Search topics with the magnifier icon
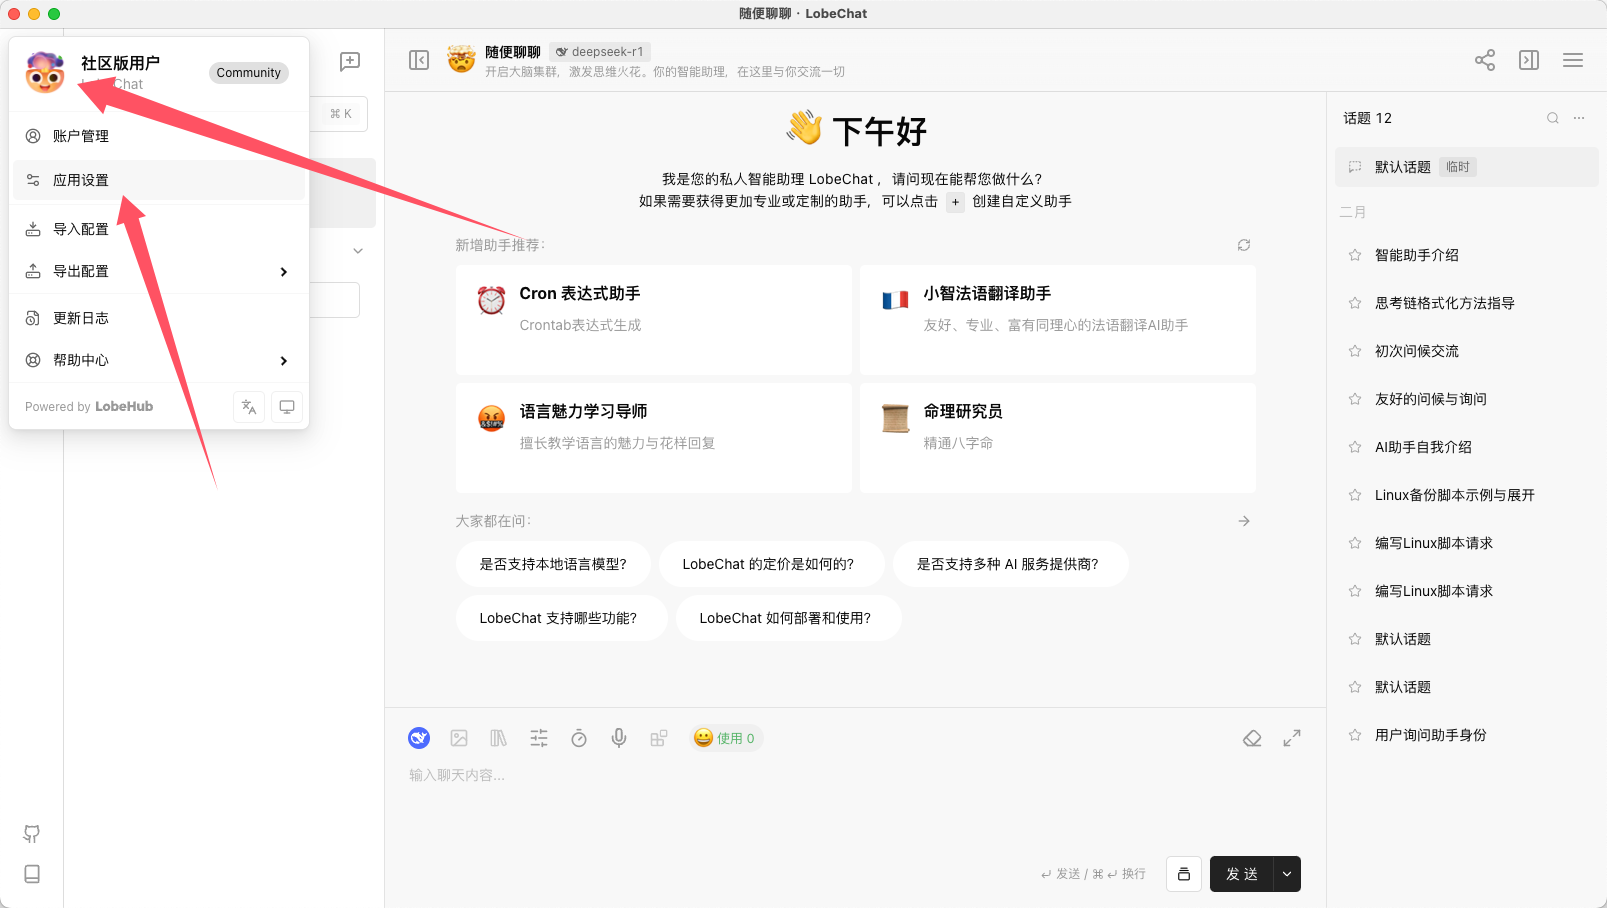 click(x=1553, y=118)
